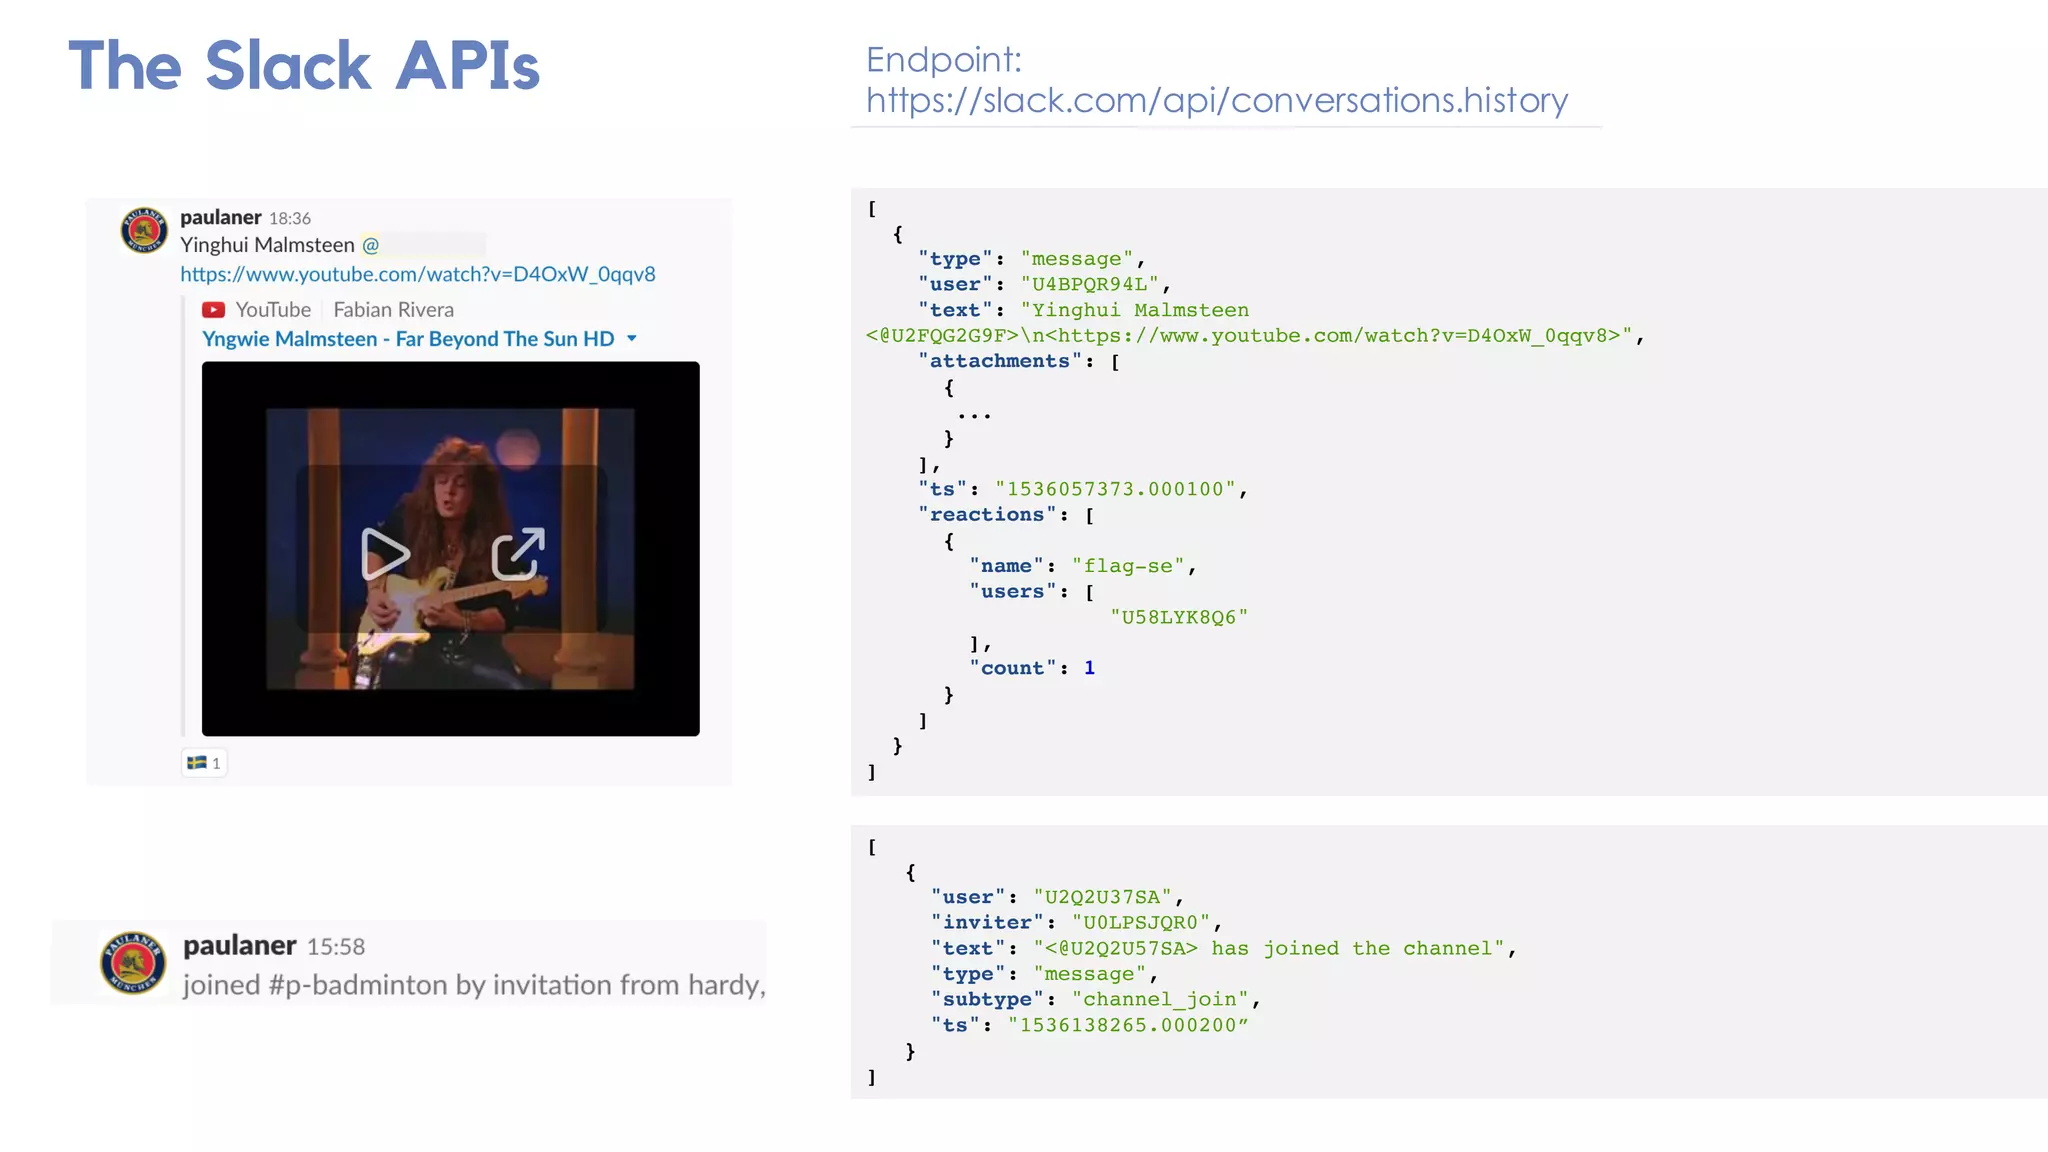Click the "U2Q2U37SA" user value

point(1102,897)
